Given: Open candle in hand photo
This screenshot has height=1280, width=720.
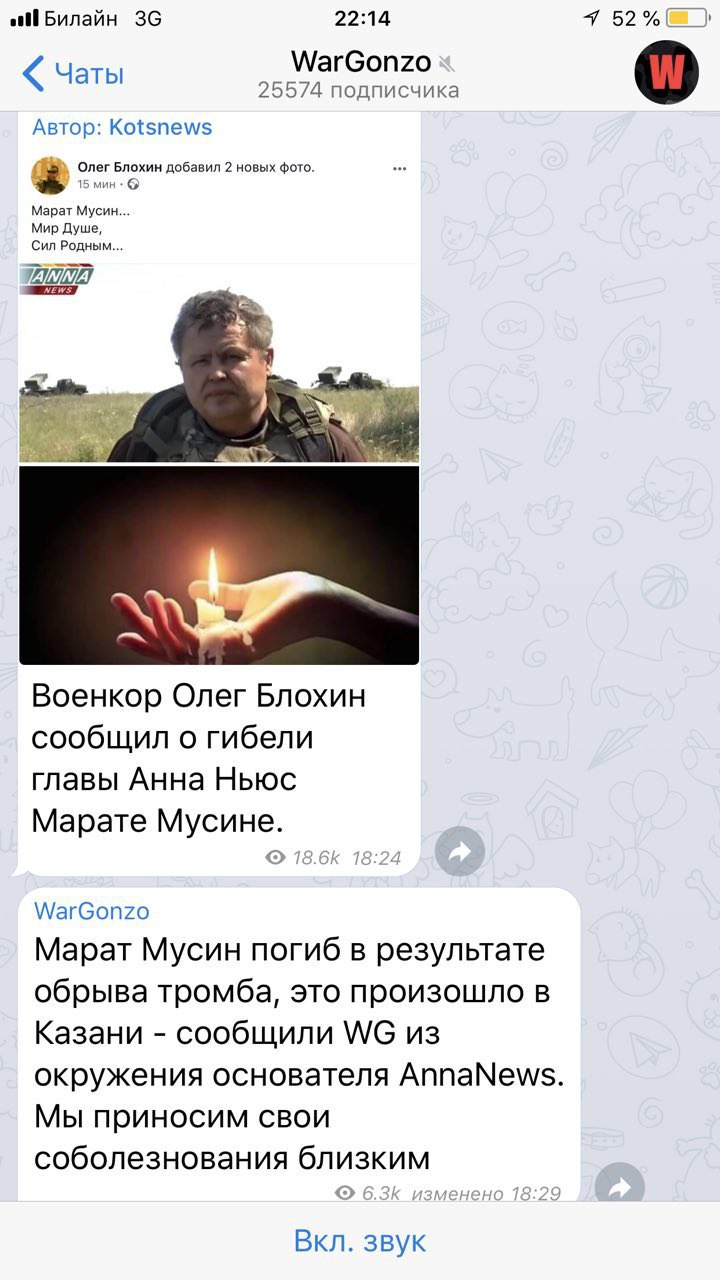Looking at the screenshot, I should pos(219,565).
